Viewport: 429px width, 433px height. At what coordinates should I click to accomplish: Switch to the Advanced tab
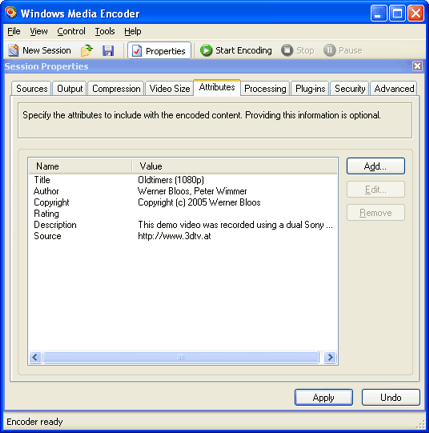pyautogui.click(x=394, y=89)
